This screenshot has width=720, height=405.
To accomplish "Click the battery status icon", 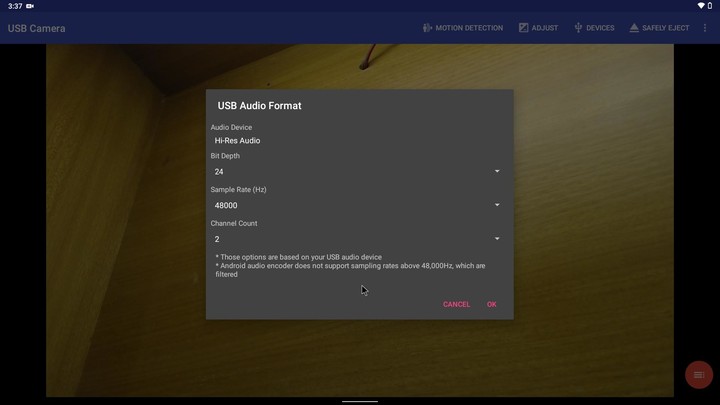I will click(711, 6).
